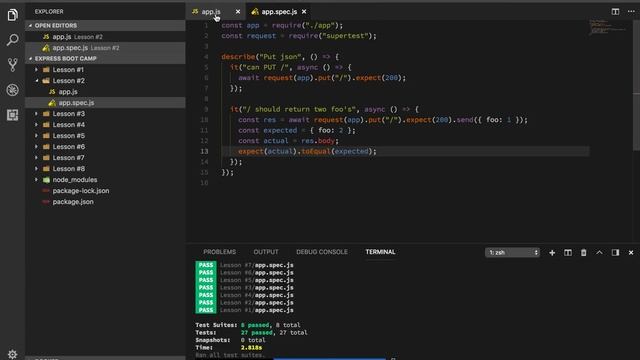640x360 pixels.
Task: Collapse the Lesson #2 folder
Action: pyautogui.click(x=105, y=80)
